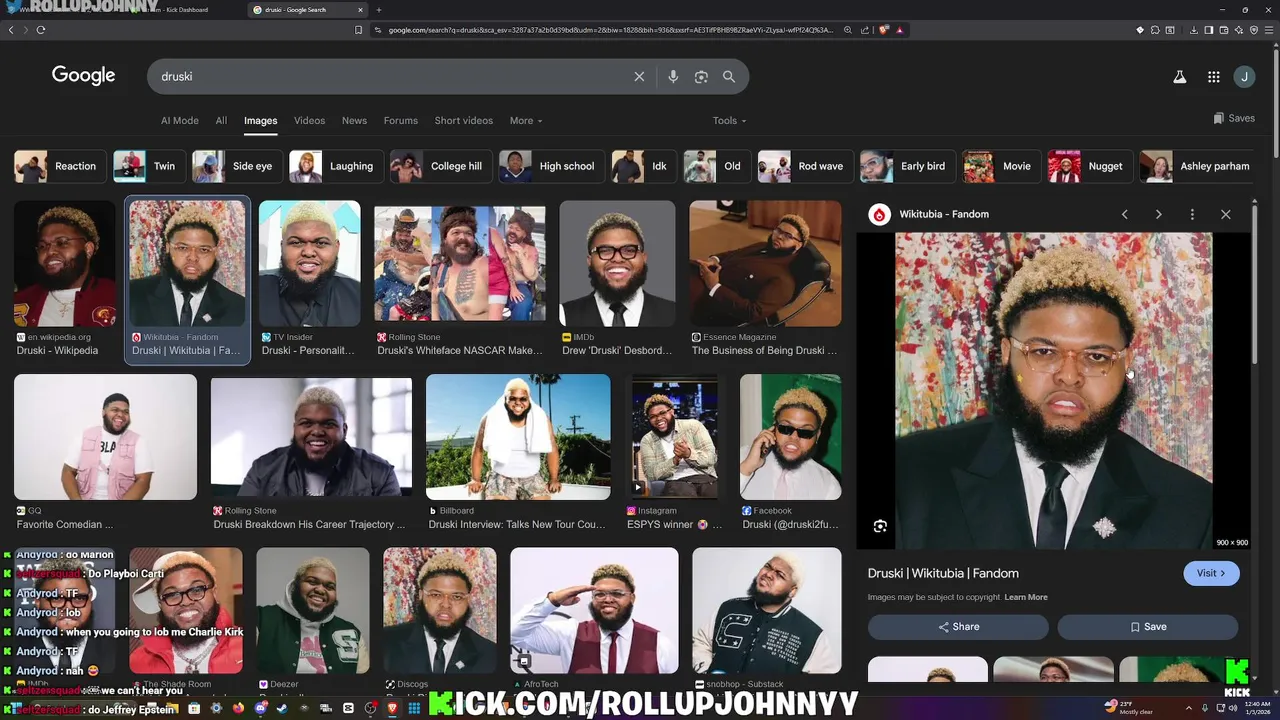Viewport: 1280px width, 720px height.
Task: Start a voice search with the microphone
Action: tap(673, 77)
